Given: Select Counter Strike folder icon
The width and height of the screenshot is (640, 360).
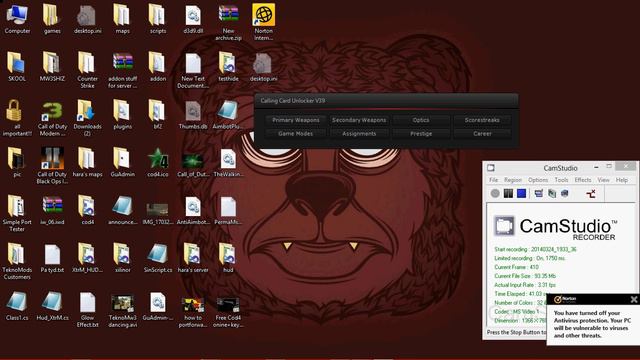Looking at the screenshot, I should pos(87,70).
